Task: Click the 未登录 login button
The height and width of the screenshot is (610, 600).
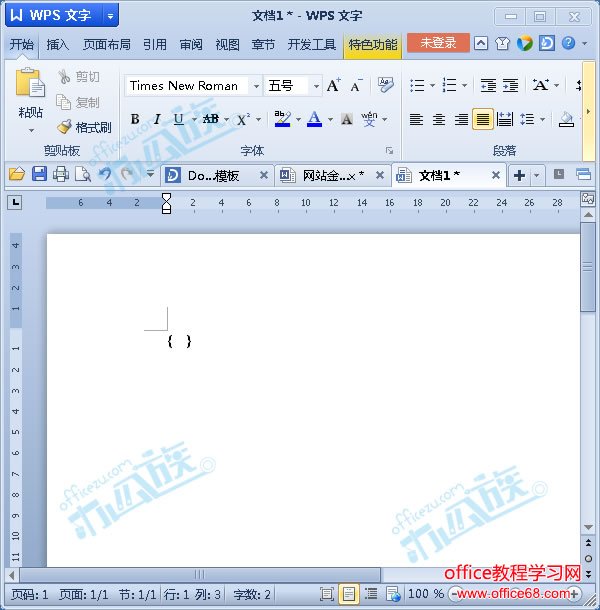Action: tap(438, 42)
